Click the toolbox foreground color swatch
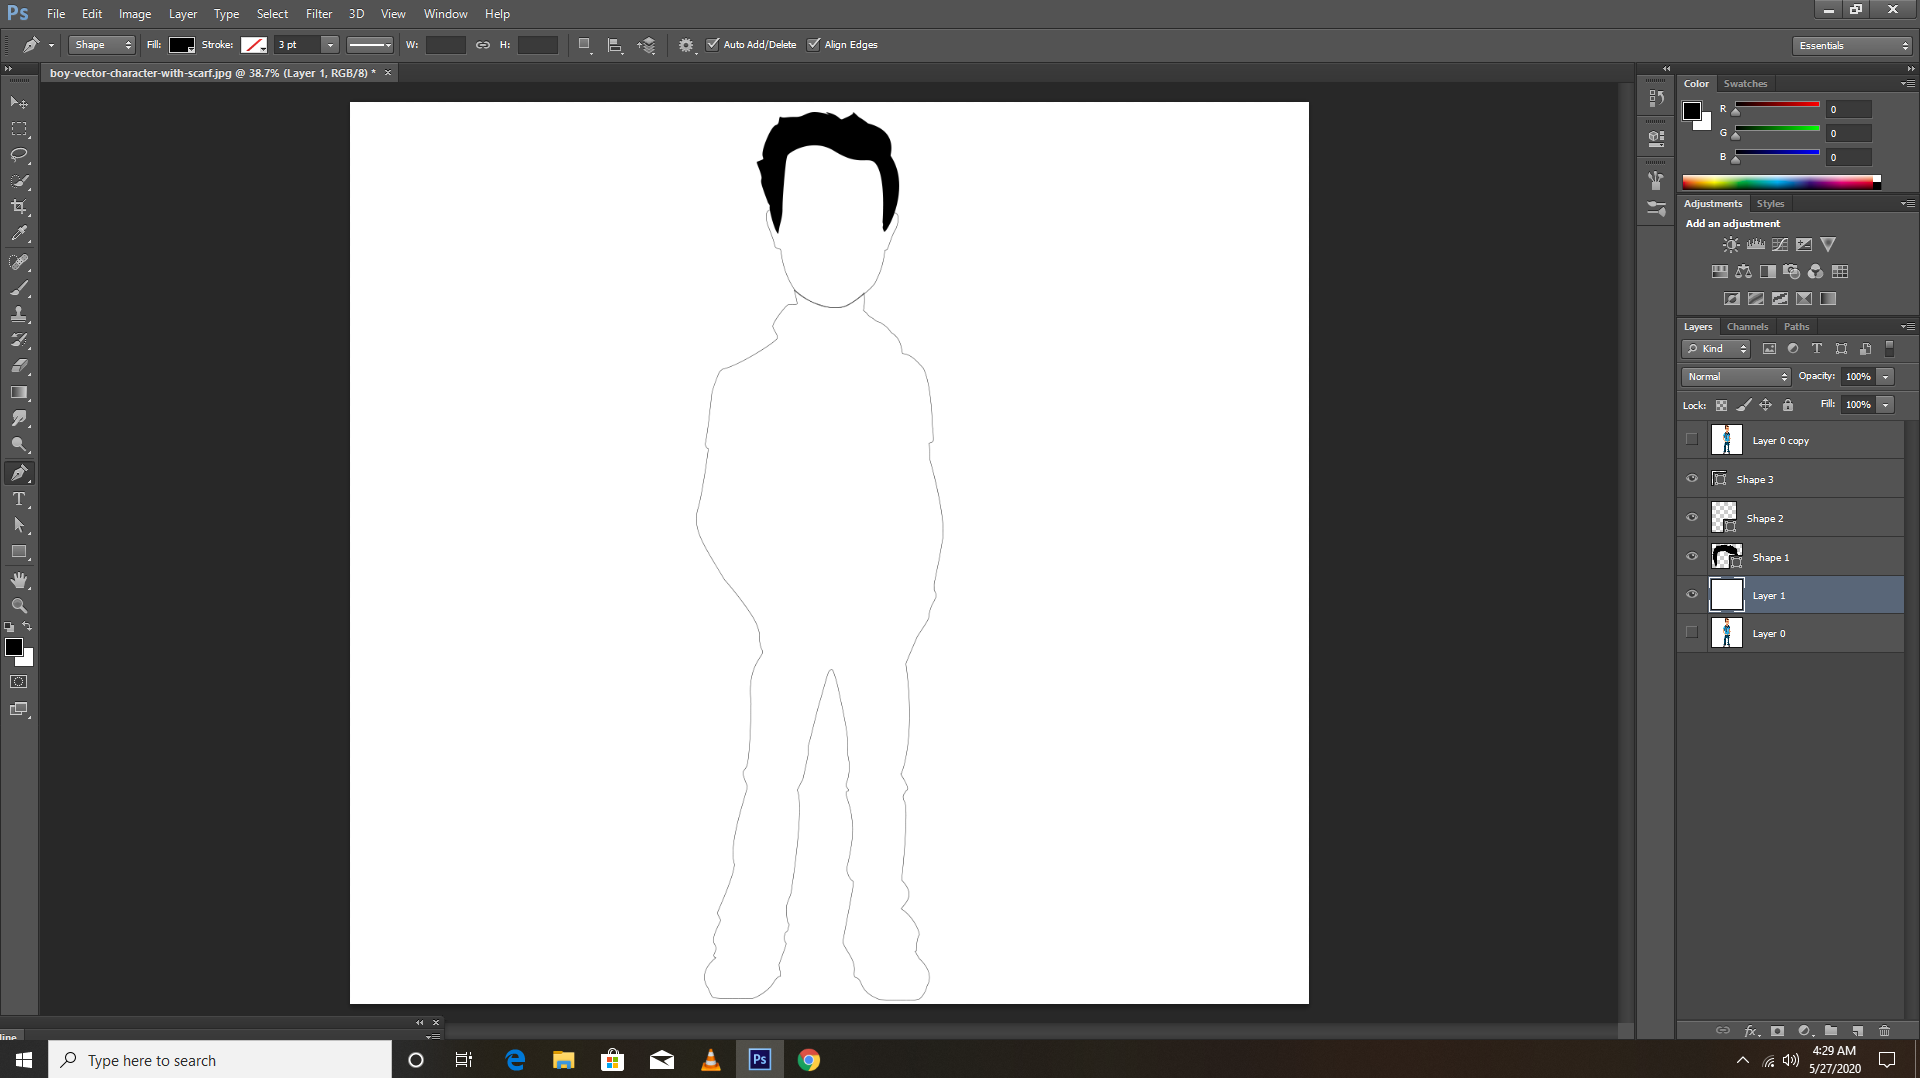Screen dimensions: 1920x1078 click(x=14, y=647)
